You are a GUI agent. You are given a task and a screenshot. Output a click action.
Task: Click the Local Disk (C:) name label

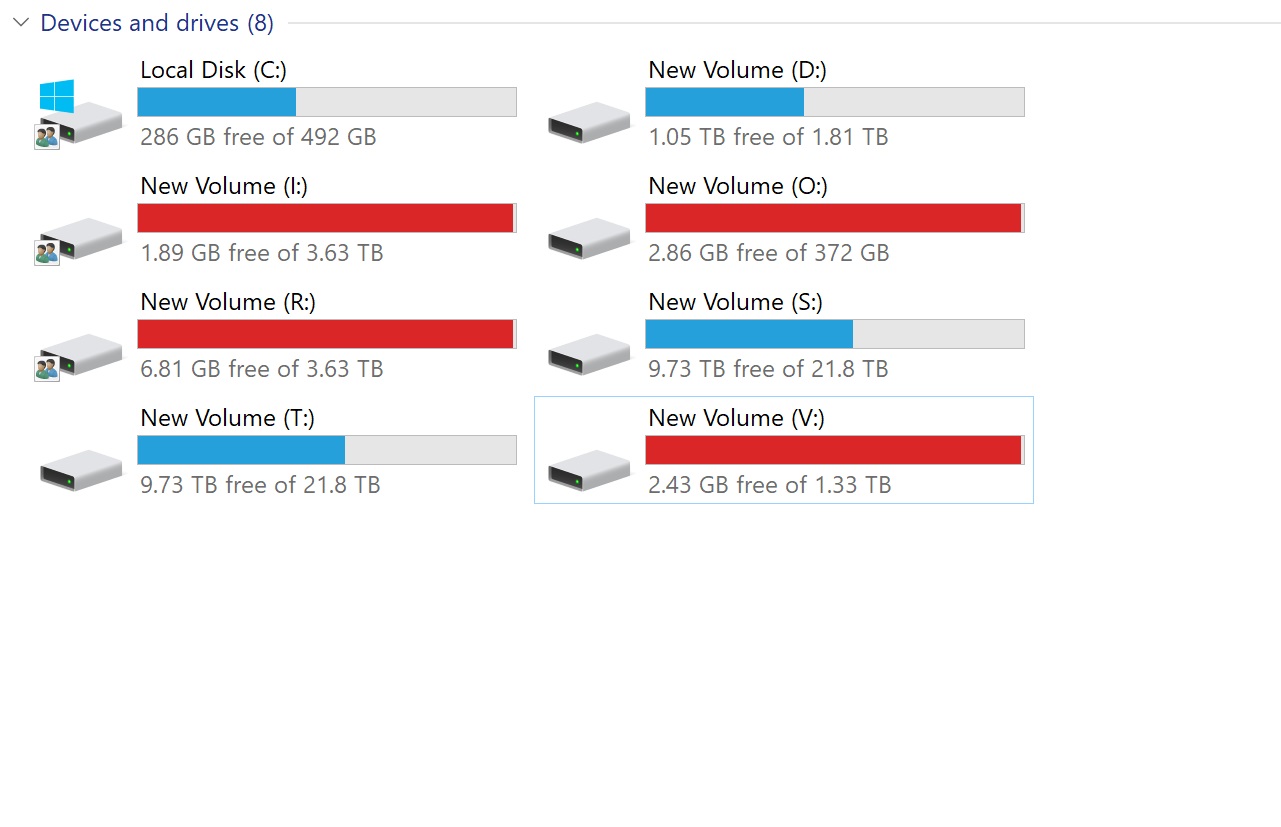coord(213,70)
